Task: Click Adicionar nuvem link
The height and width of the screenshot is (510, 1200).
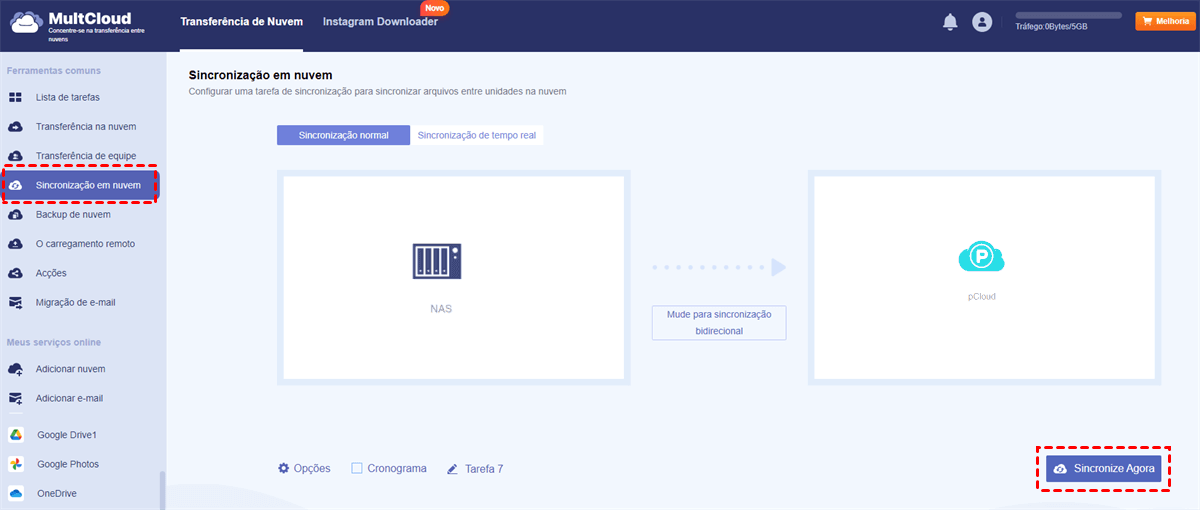Action: click(x=70, y=369)
